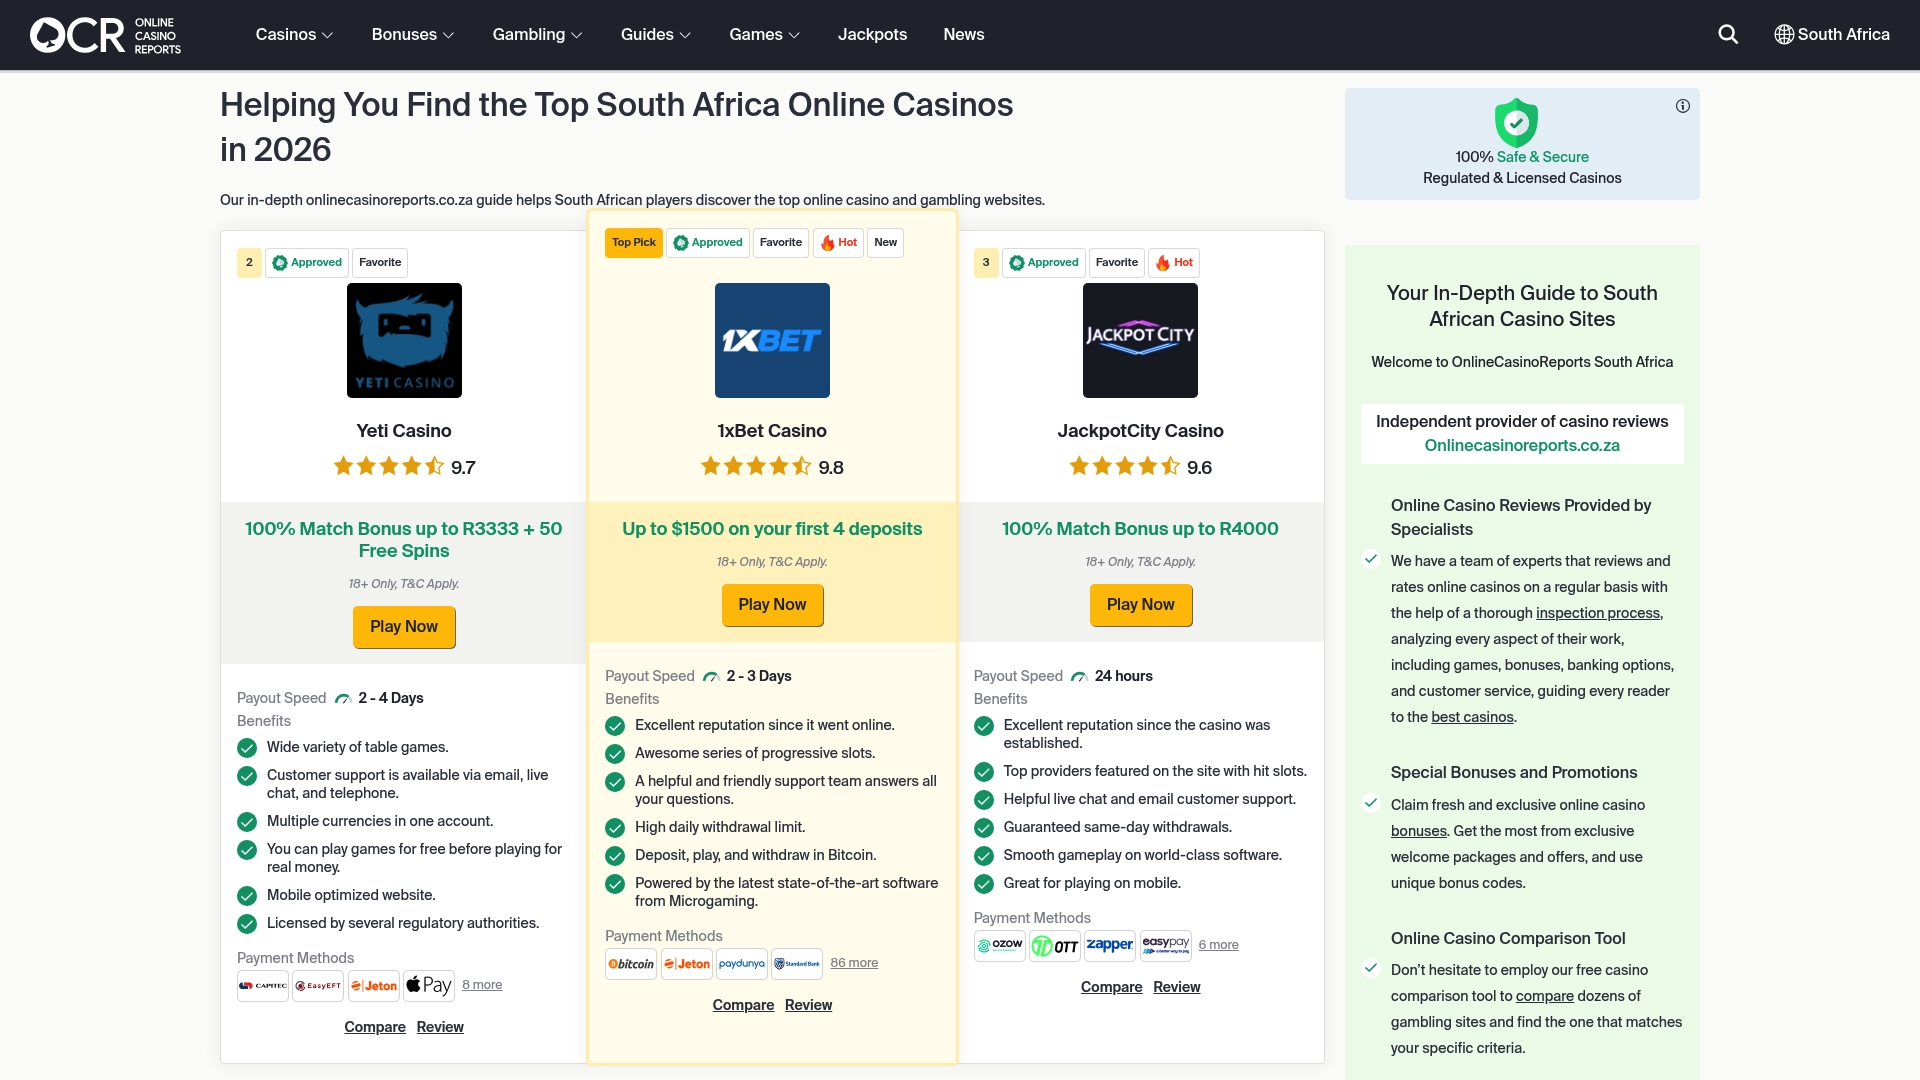This screenshot has height=1080, width=1920.
Task: Click the OTT payment icon
Action: pos(1055,946)
